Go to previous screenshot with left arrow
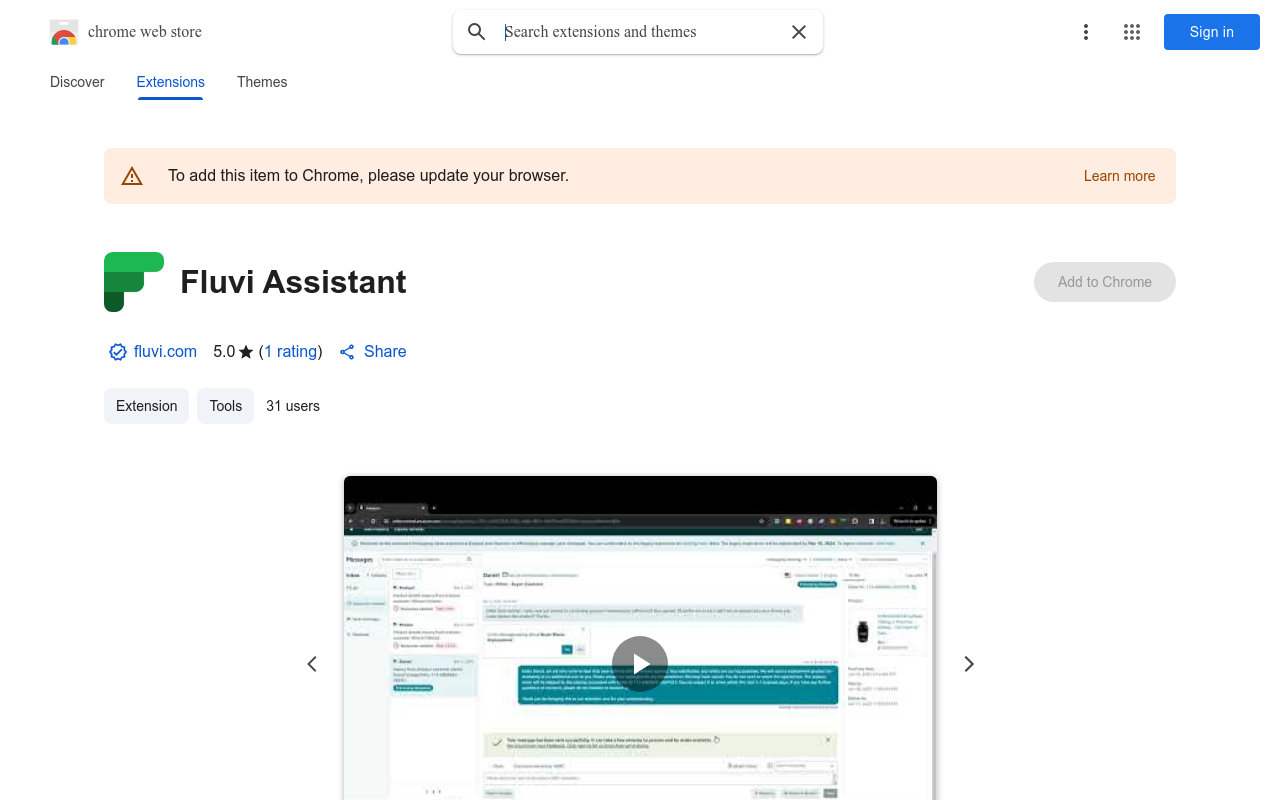The width and height of the screenshot is (1280, 800). 312,664
